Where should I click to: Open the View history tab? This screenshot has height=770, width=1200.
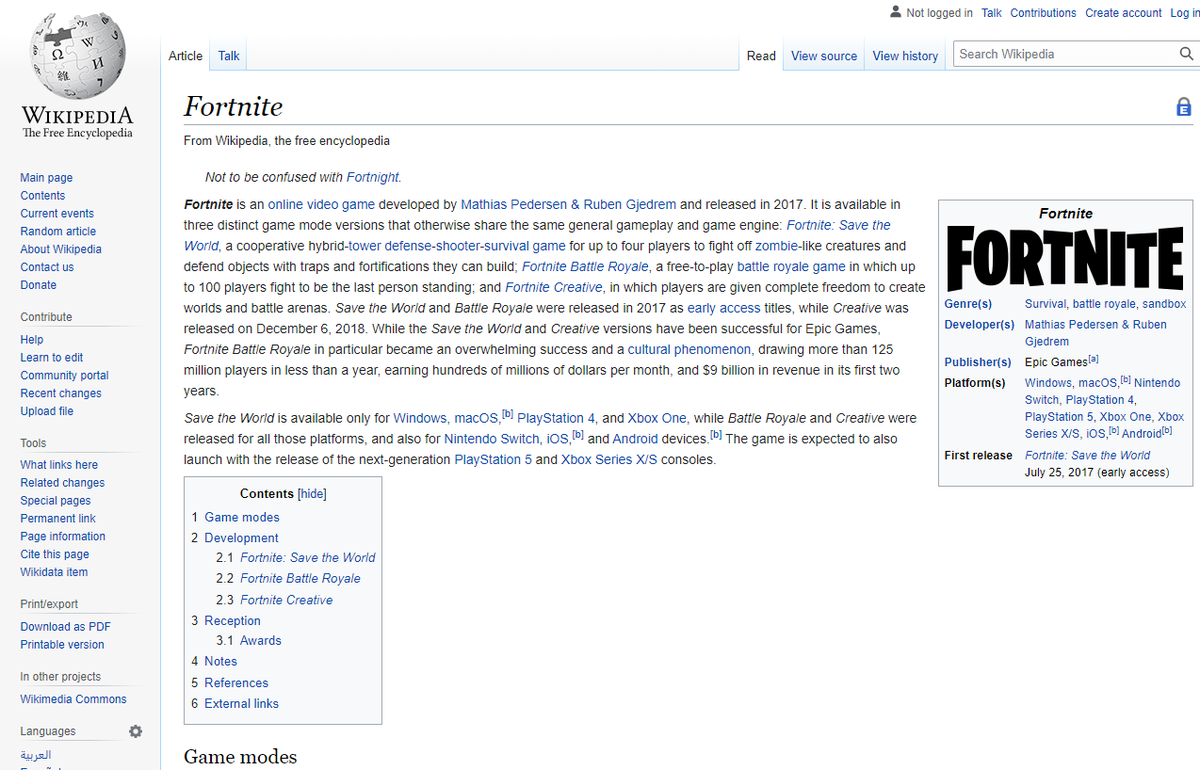pos(905,56)
